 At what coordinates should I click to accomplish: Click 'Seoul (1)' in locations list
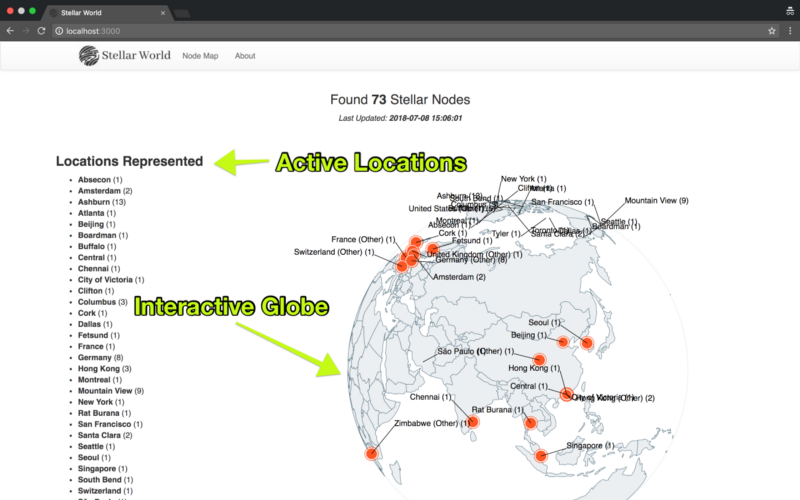[94, 458]
